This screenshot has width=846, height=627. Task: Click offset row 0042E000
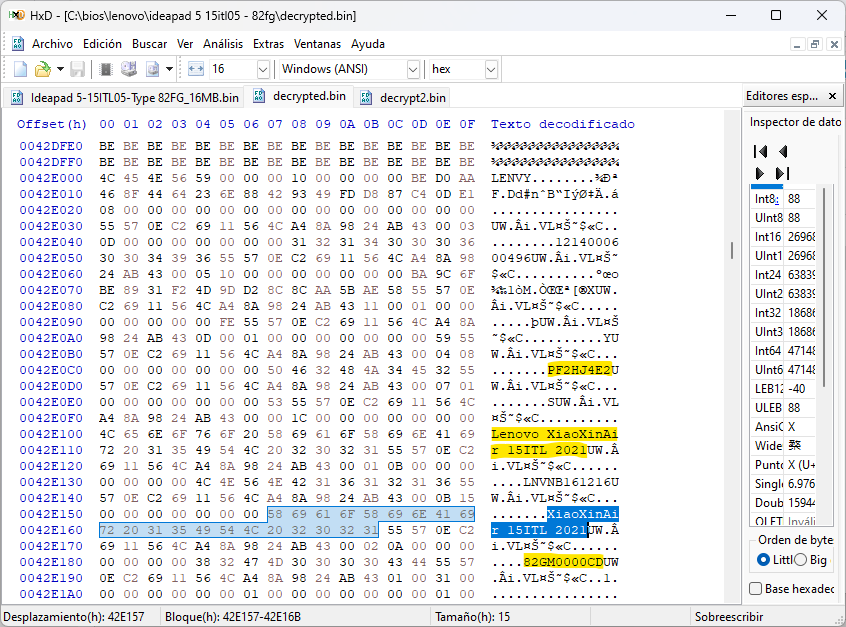[51, 178]
